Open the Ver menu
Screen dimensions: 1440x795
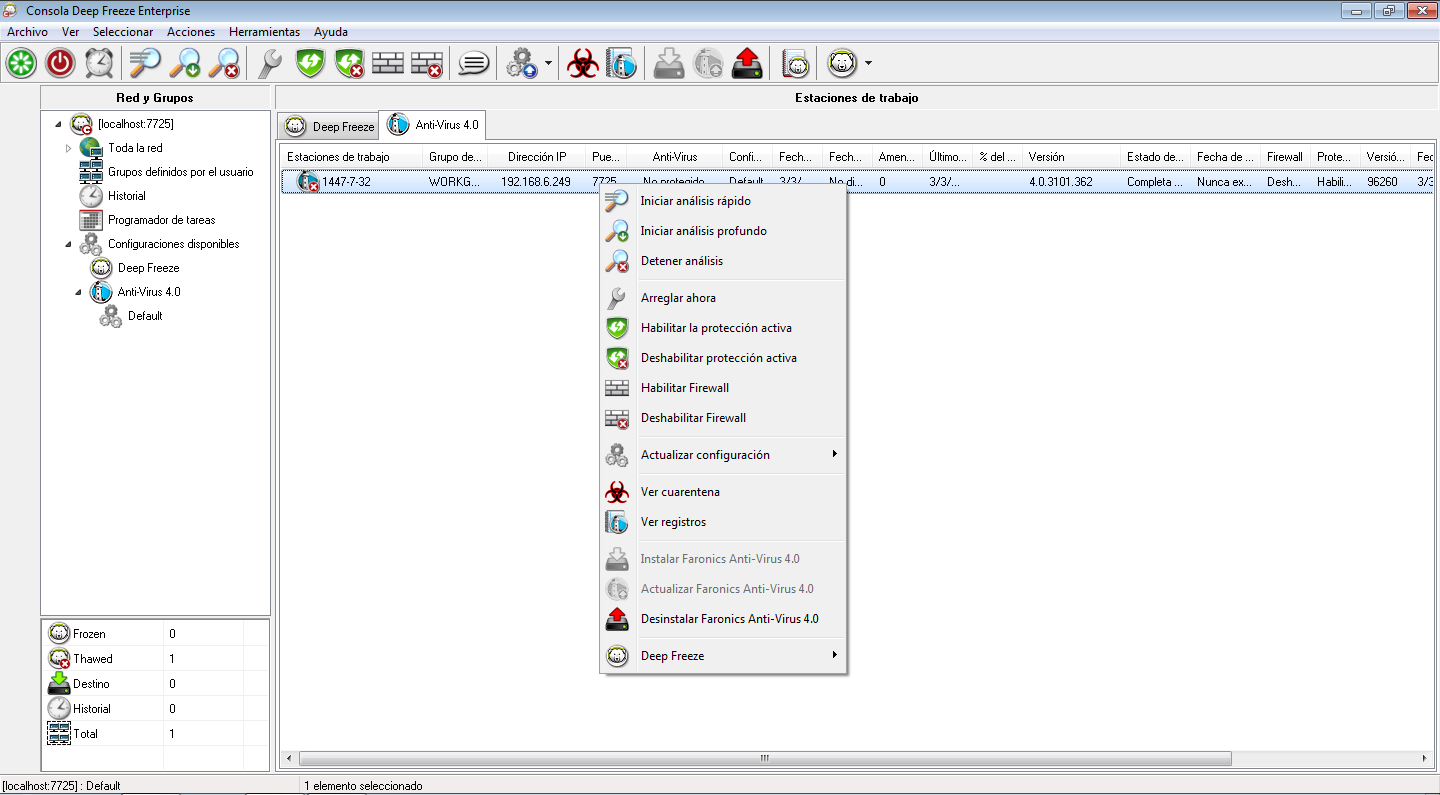coord(70,32)
